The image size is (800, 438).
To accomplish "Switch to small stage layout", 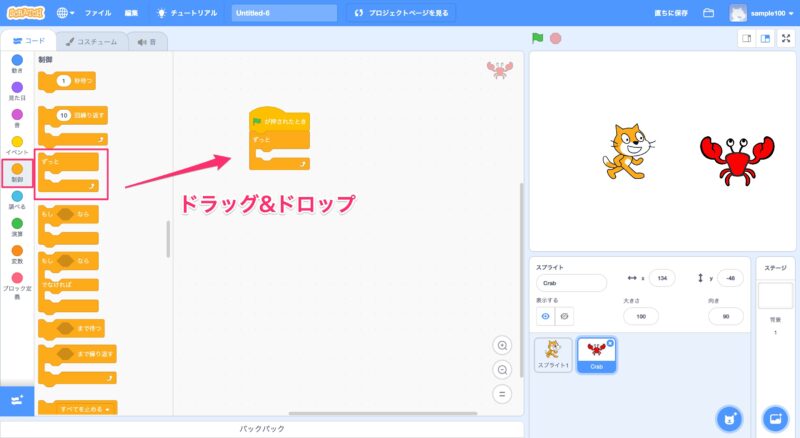I will point(746,39).
